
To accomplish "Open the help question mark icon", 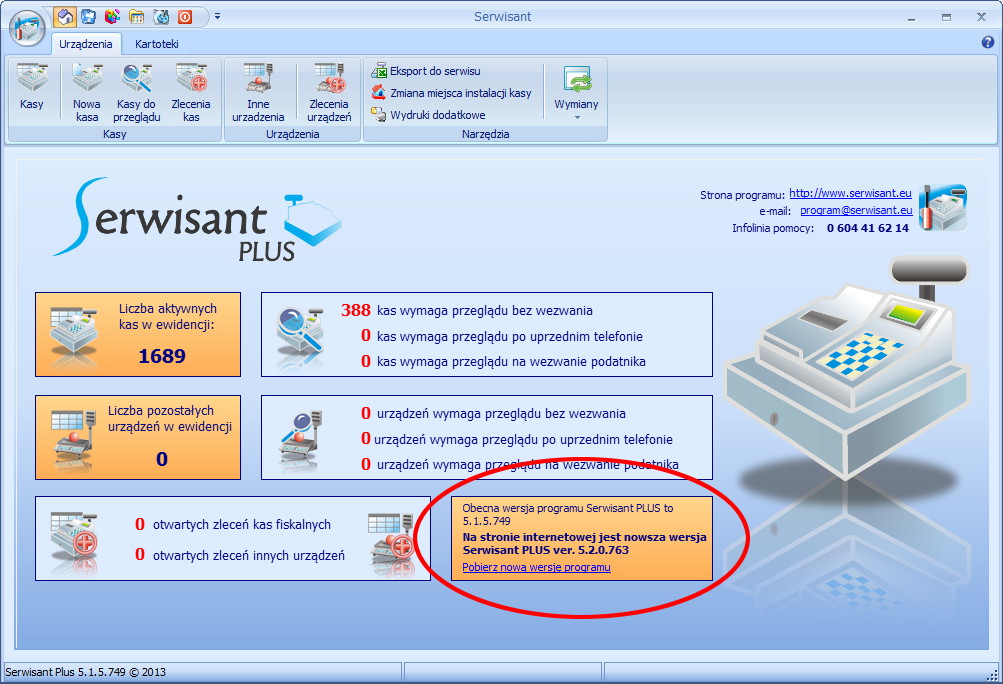I will pos(987,42).
